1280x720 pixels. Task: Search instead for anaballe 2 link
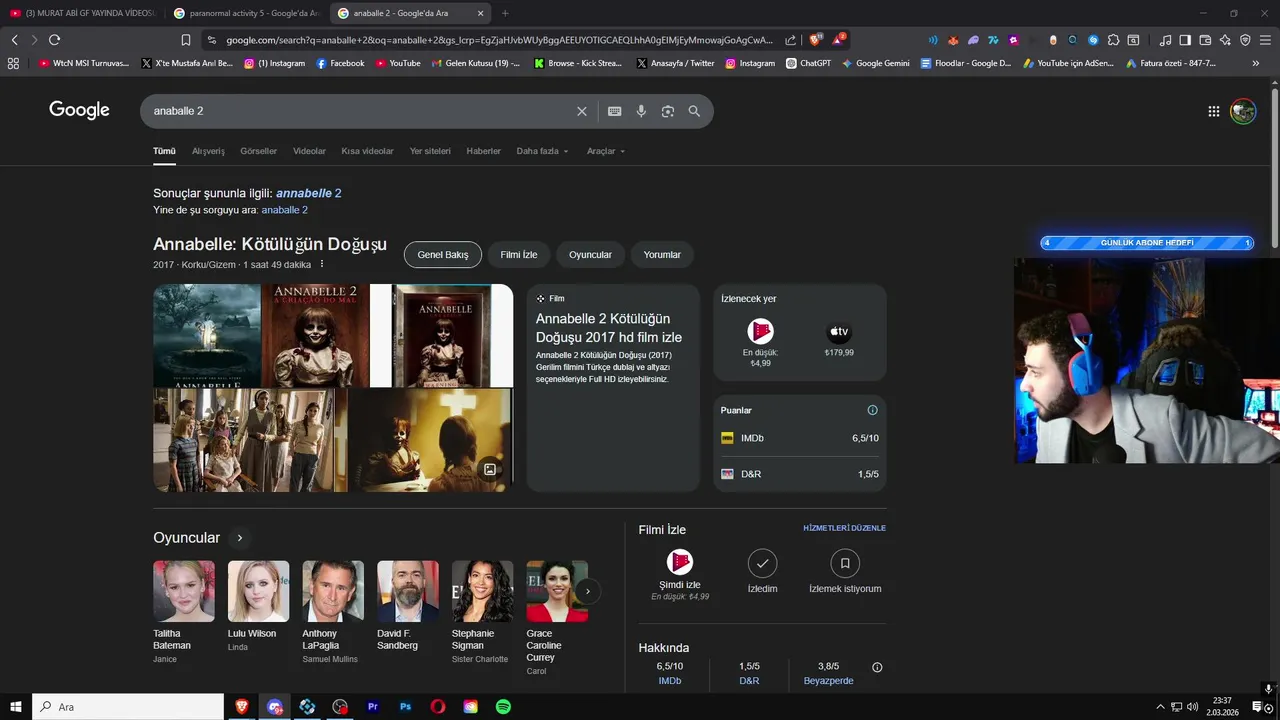pos(284,210)
